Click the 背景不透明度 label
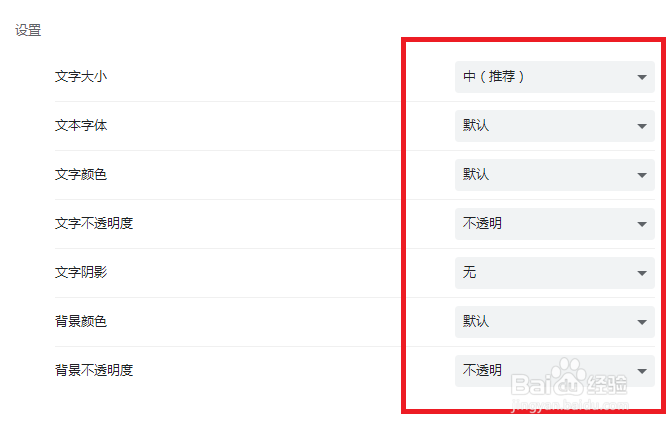This screenshot has height=429, width=667. (x=94, y=371)
